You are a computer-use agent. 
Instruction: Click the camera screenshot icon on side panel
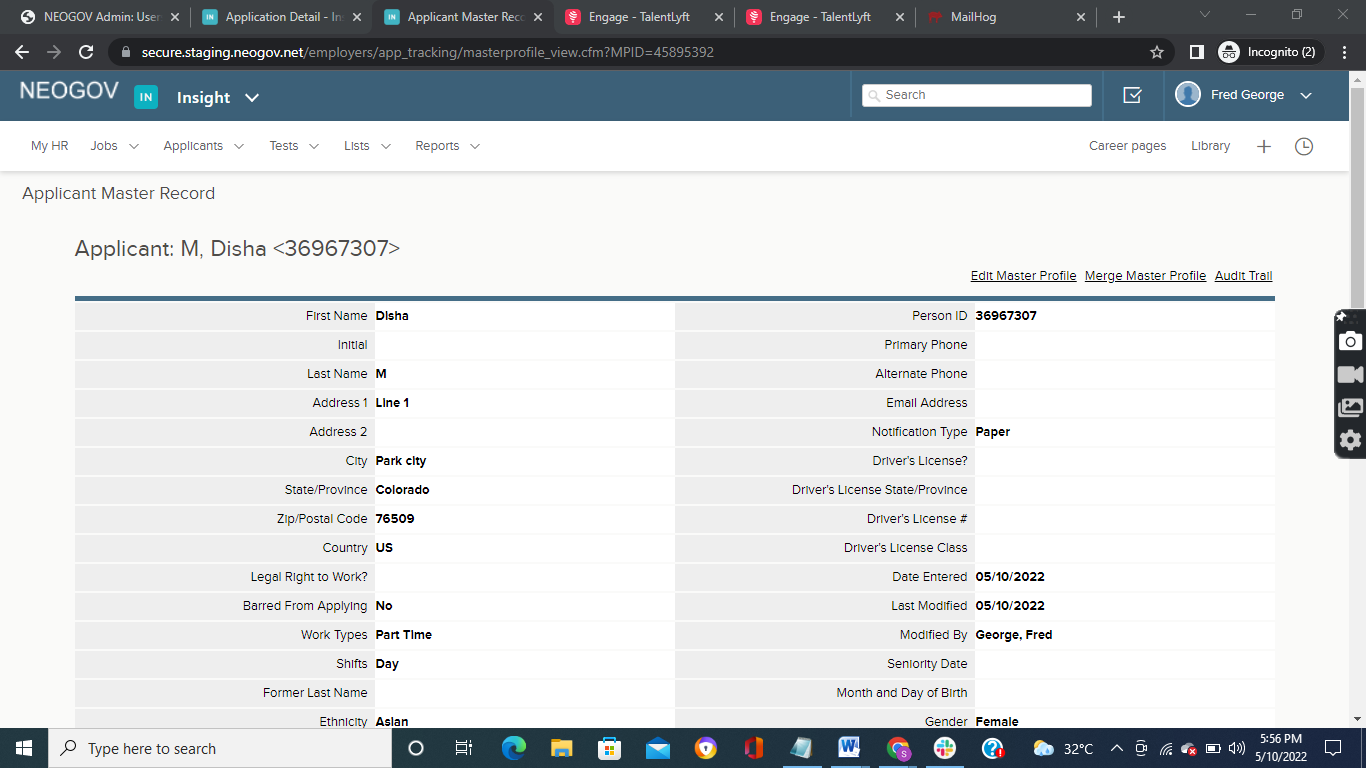[x=1350, y=341]
